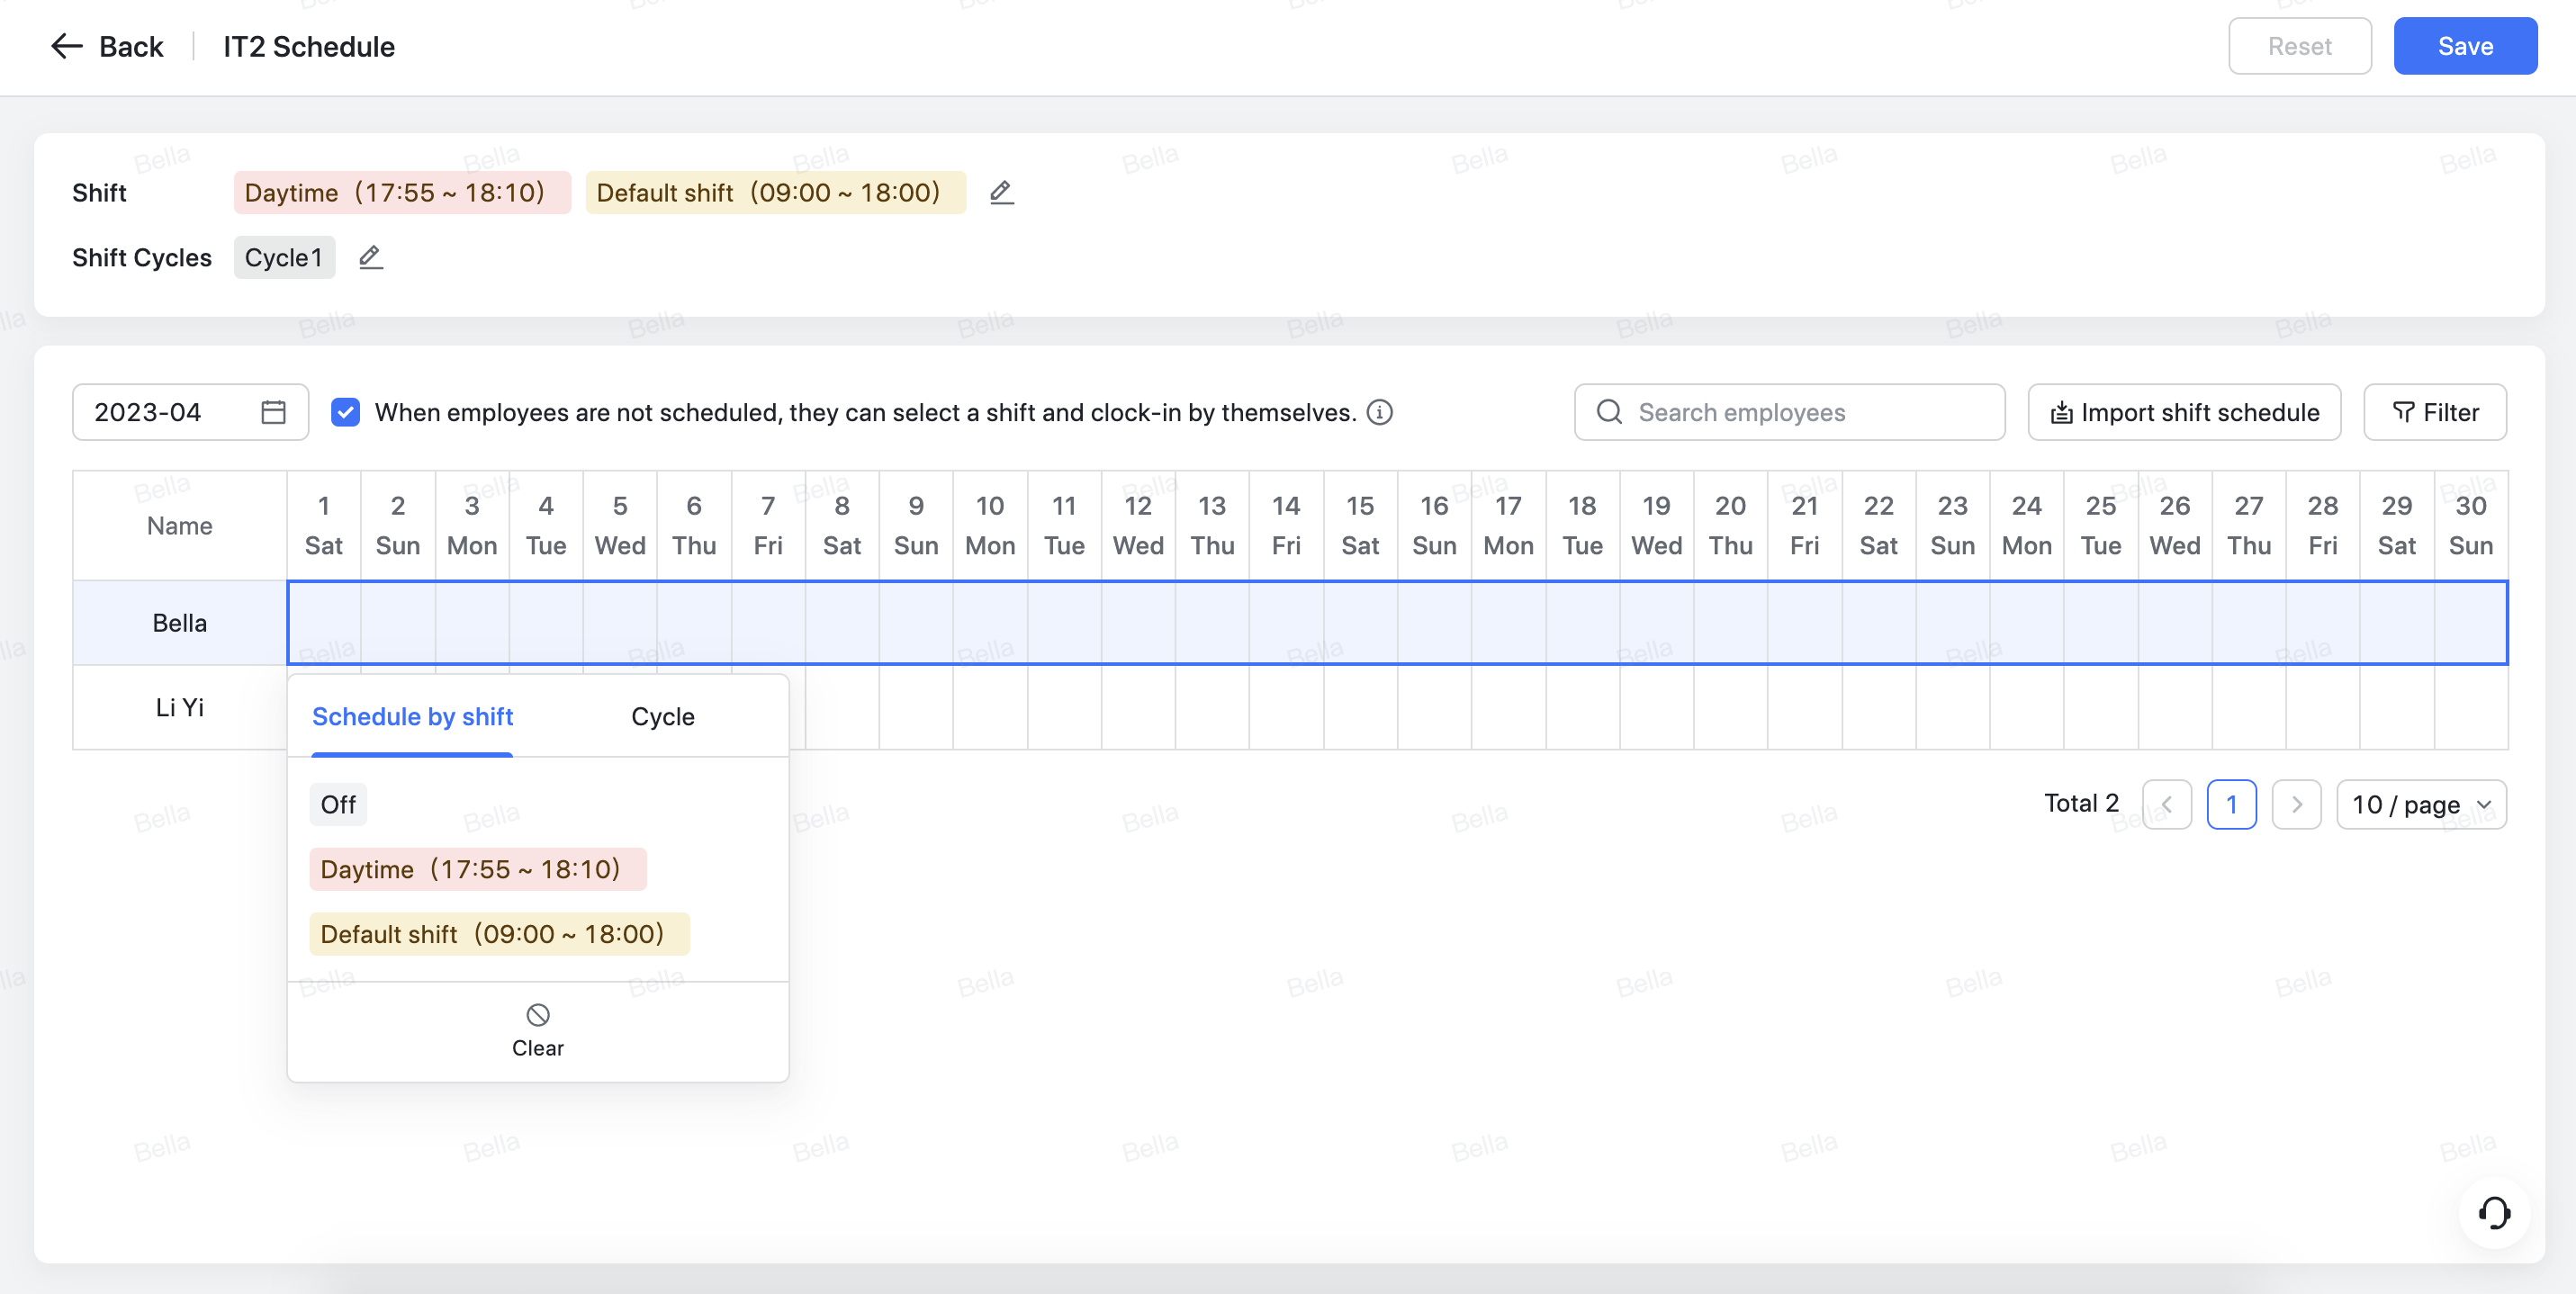The image size is (2576, 1294).
Task: Open the Shift edit pencil icon
Action: 1001,192
